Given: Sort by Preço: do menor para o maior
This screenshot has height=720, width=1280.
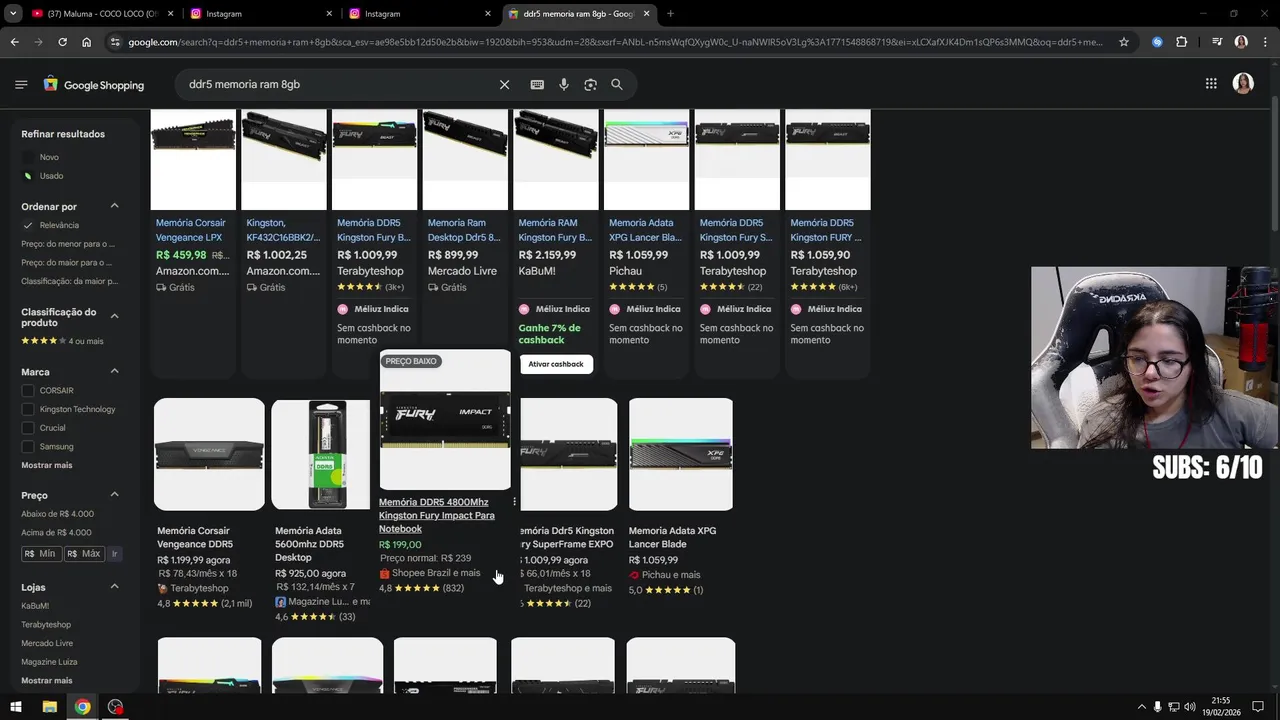Looking at the screenshot, I should point(67,244).
